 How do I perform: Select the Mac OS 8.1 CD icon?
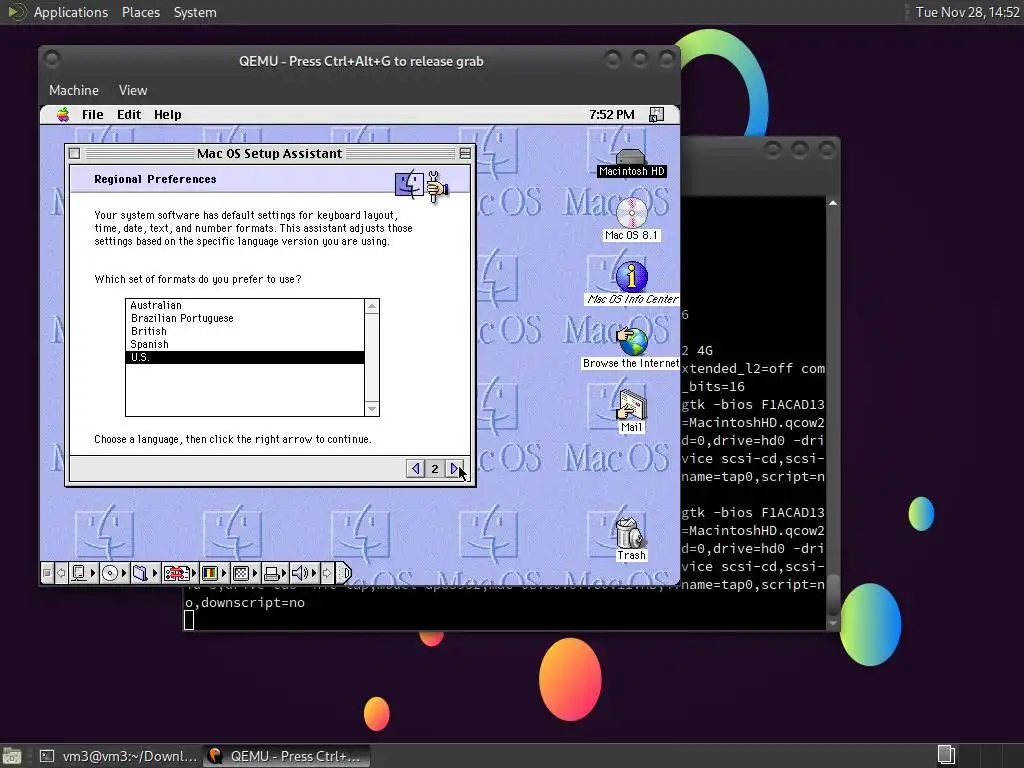[631, 219]
